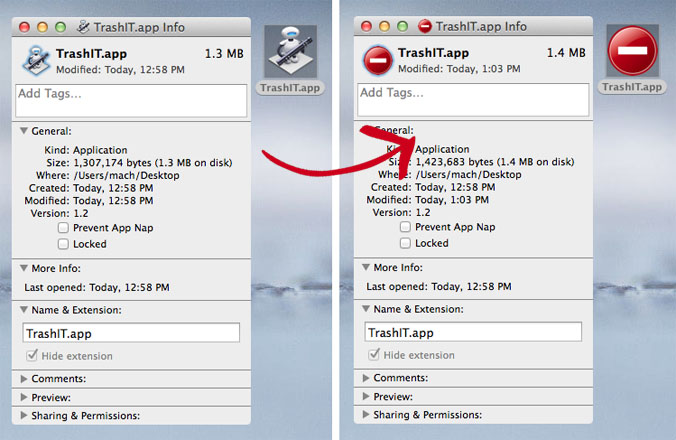676x440 pixels.
Task: Collapse More Info section in the right window
Action: pyautogui.click(x=366, y=268)
